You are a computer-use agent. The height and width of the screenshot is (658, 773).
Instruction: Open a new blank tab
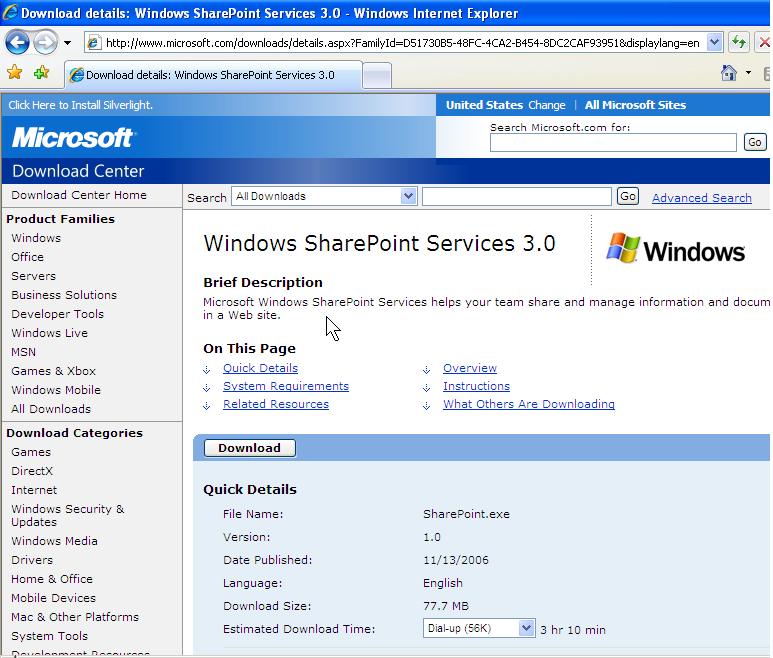(x=377, y=76)
